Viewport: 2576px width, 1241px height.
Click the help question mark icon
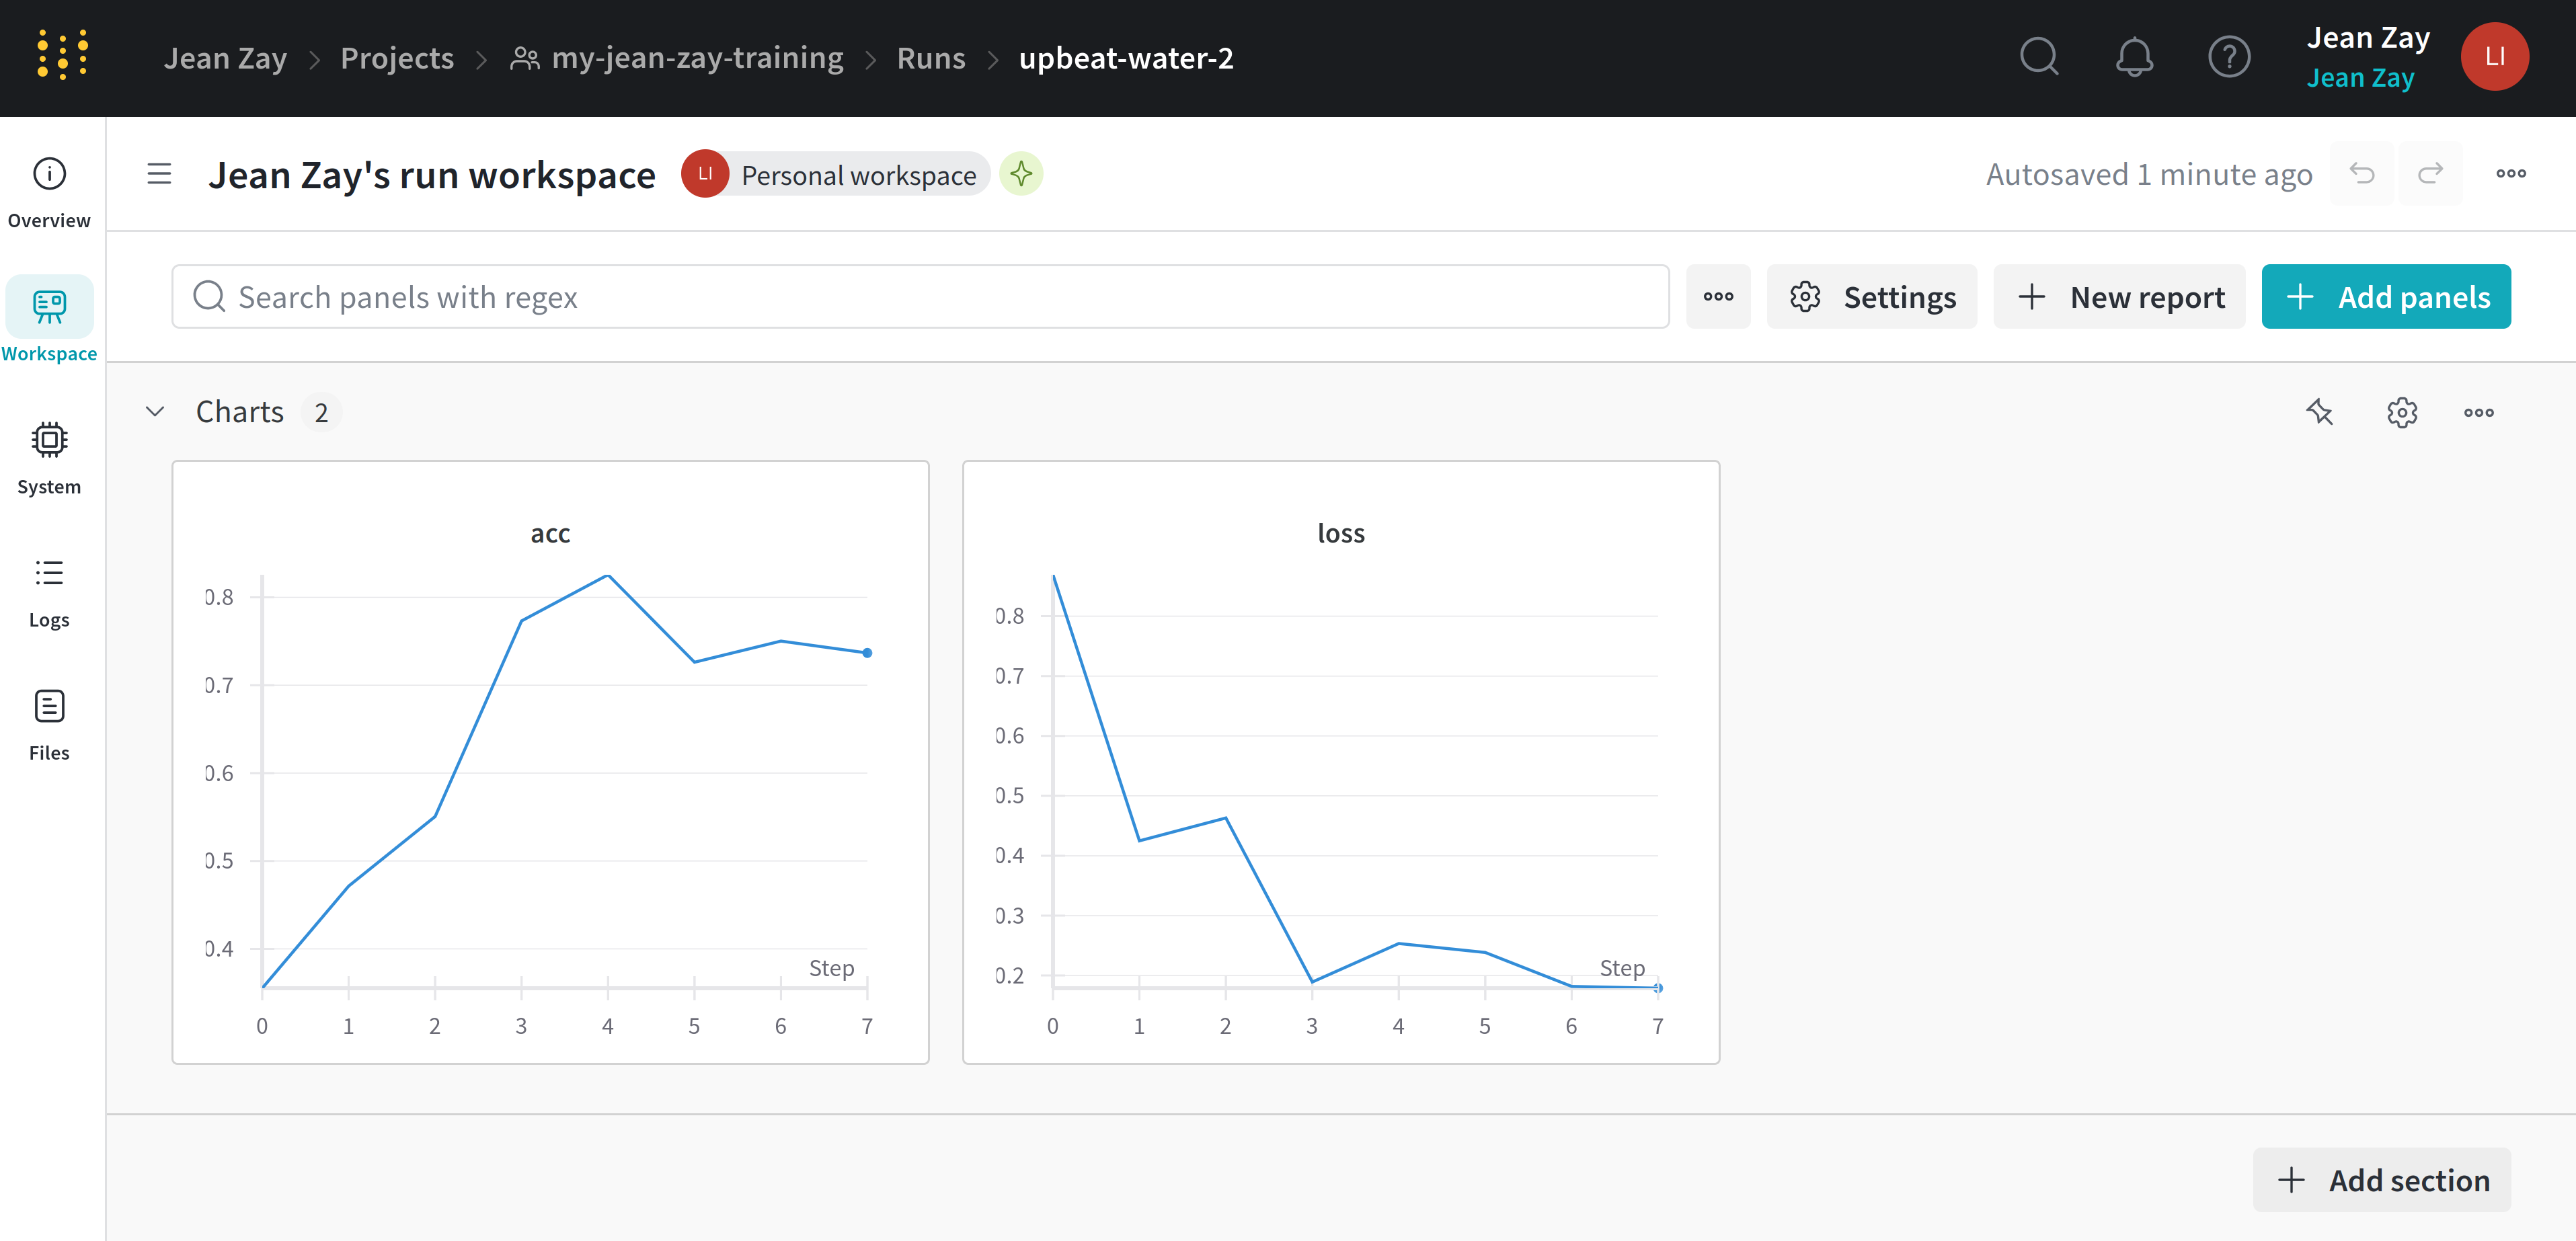pos(2229,57)
